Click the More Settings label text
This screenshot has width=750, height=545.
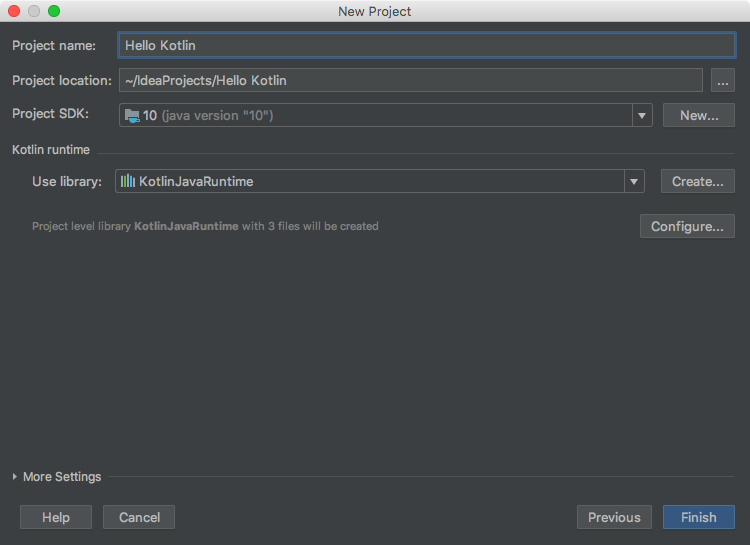coord(62,477)
